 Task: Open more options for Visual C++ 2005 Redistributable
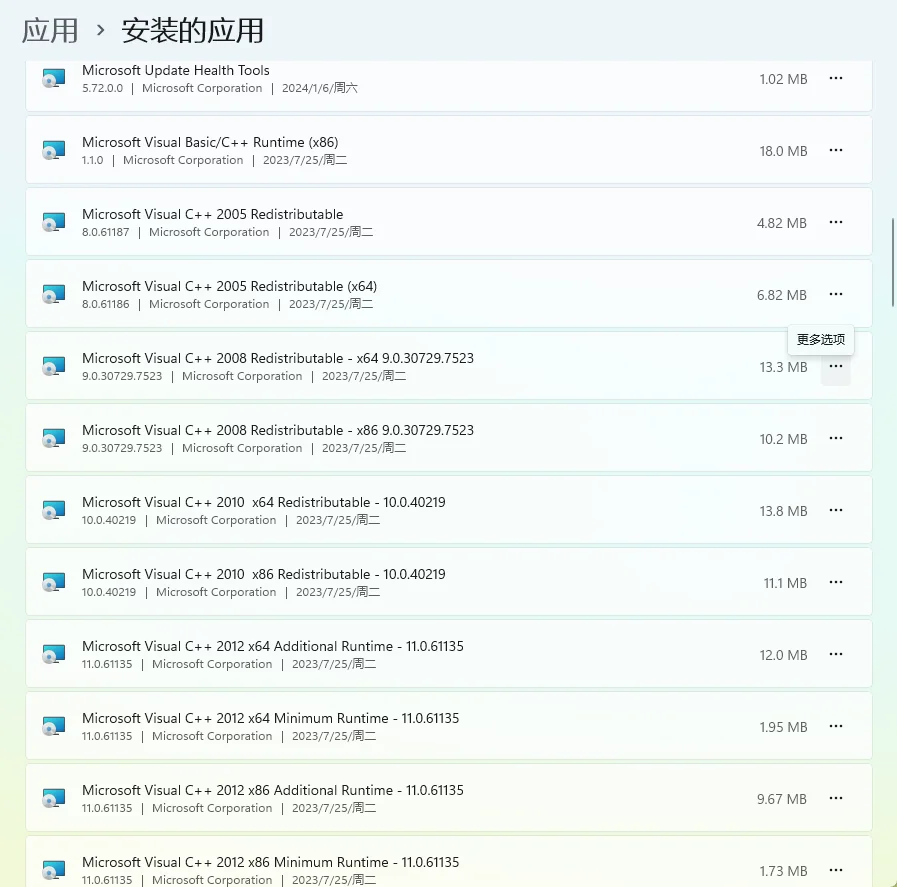tap(836, 222)
